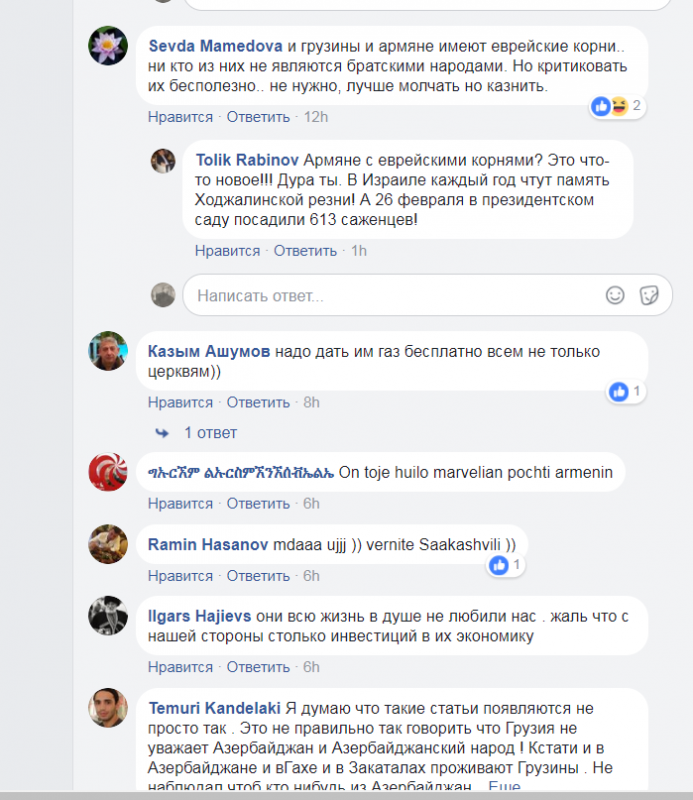Screen dimensions: 693x800
Task: Open Sevda Mamedova's lotus profile picture
Action: pos(108,45)
